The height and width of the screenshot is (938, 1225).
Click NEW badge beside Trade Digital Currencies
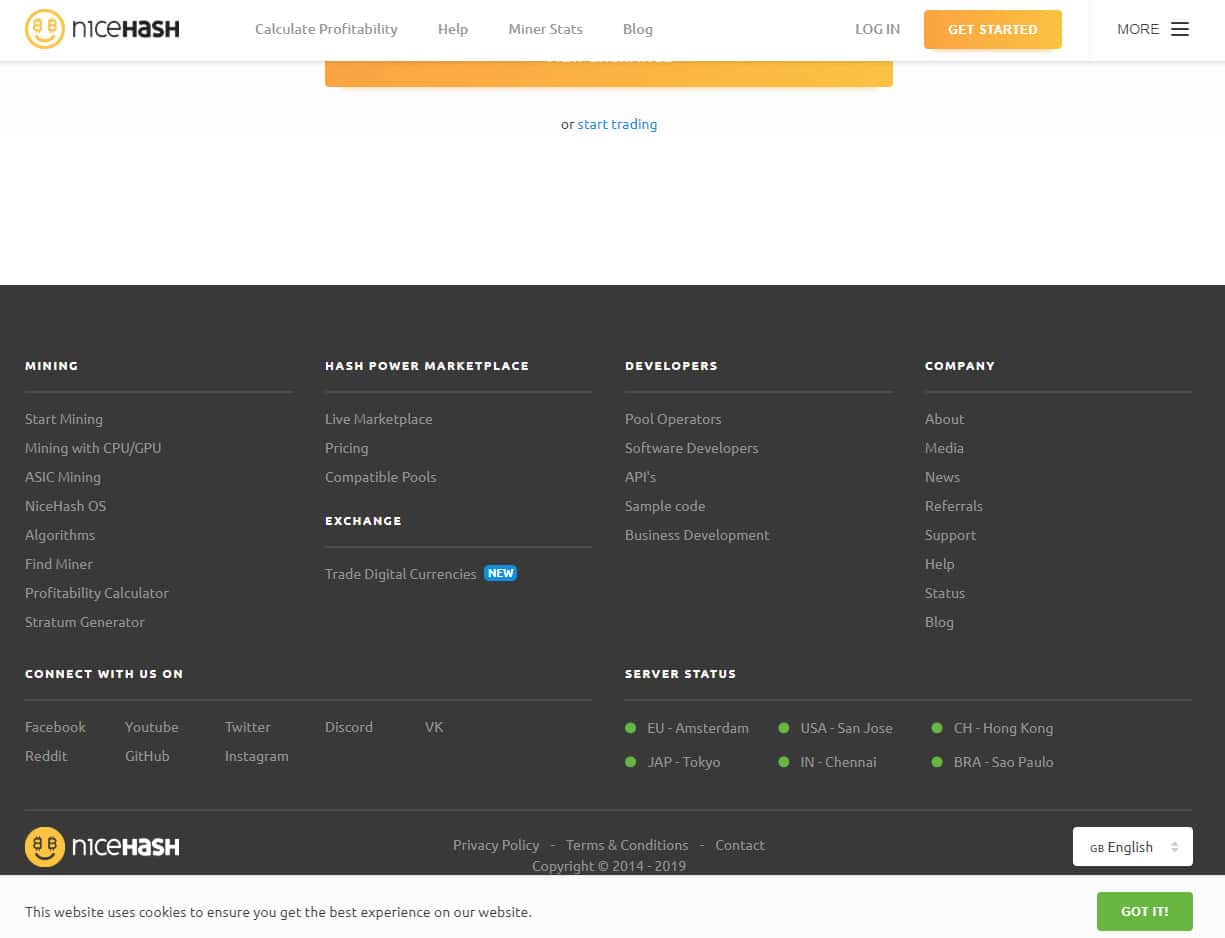(500, 574)
